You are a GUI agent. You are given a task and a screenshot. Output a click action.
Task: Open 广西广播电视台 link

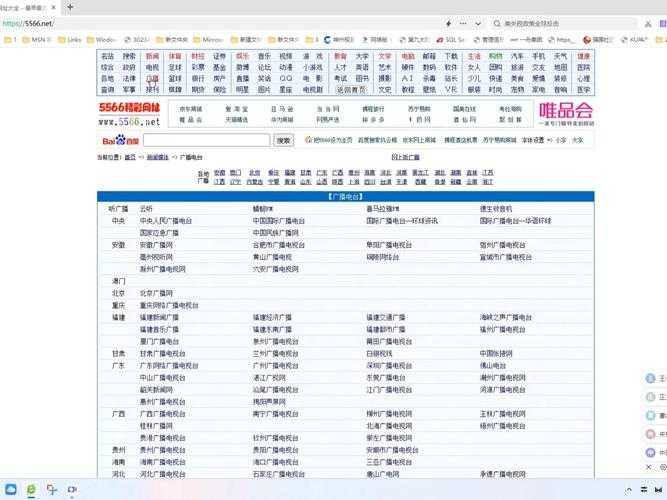point(162,414)
